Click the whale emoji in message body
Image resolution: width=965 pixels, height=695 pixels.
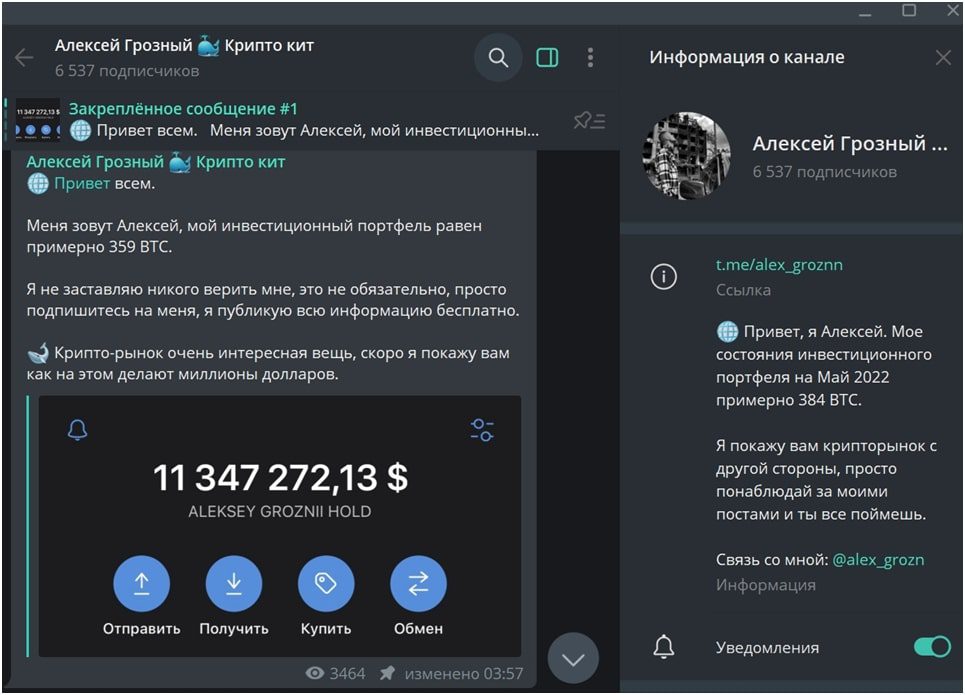38,353
